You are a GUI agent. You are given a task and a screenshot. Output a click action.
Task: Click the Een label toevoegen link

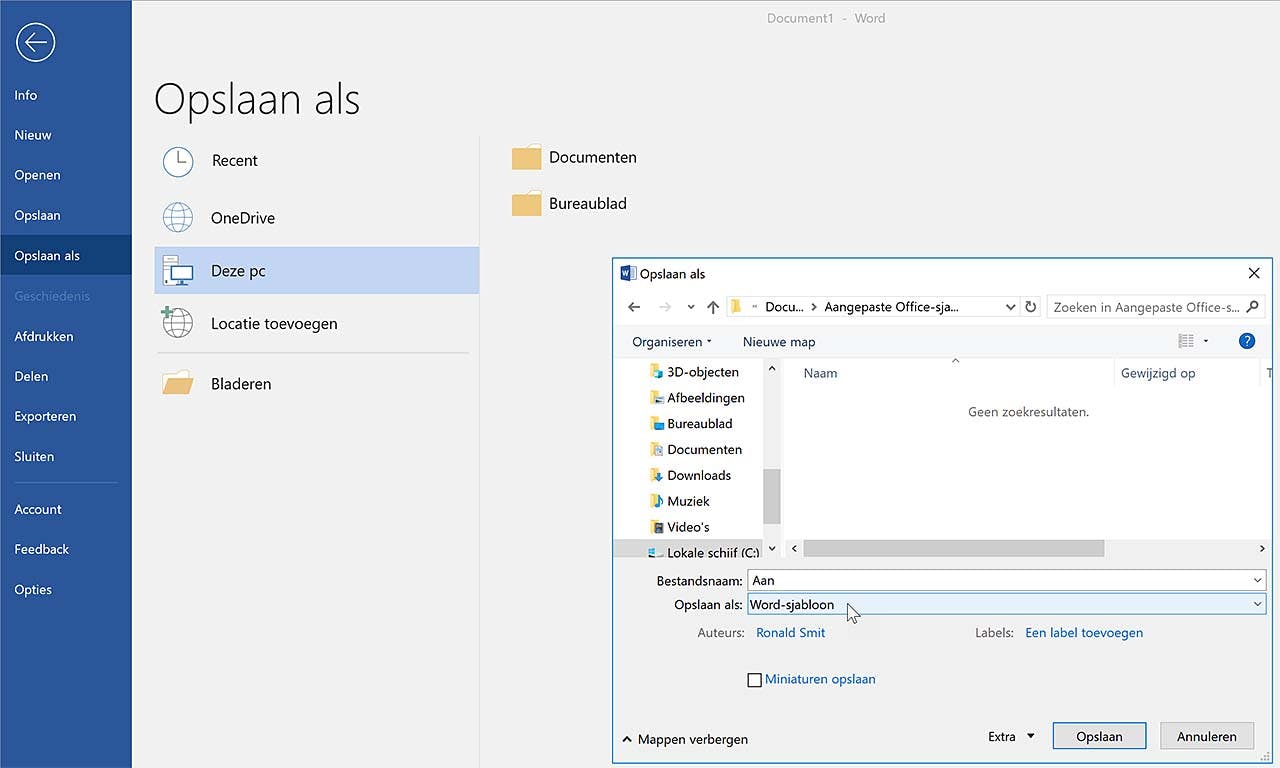pos(1084,633)
